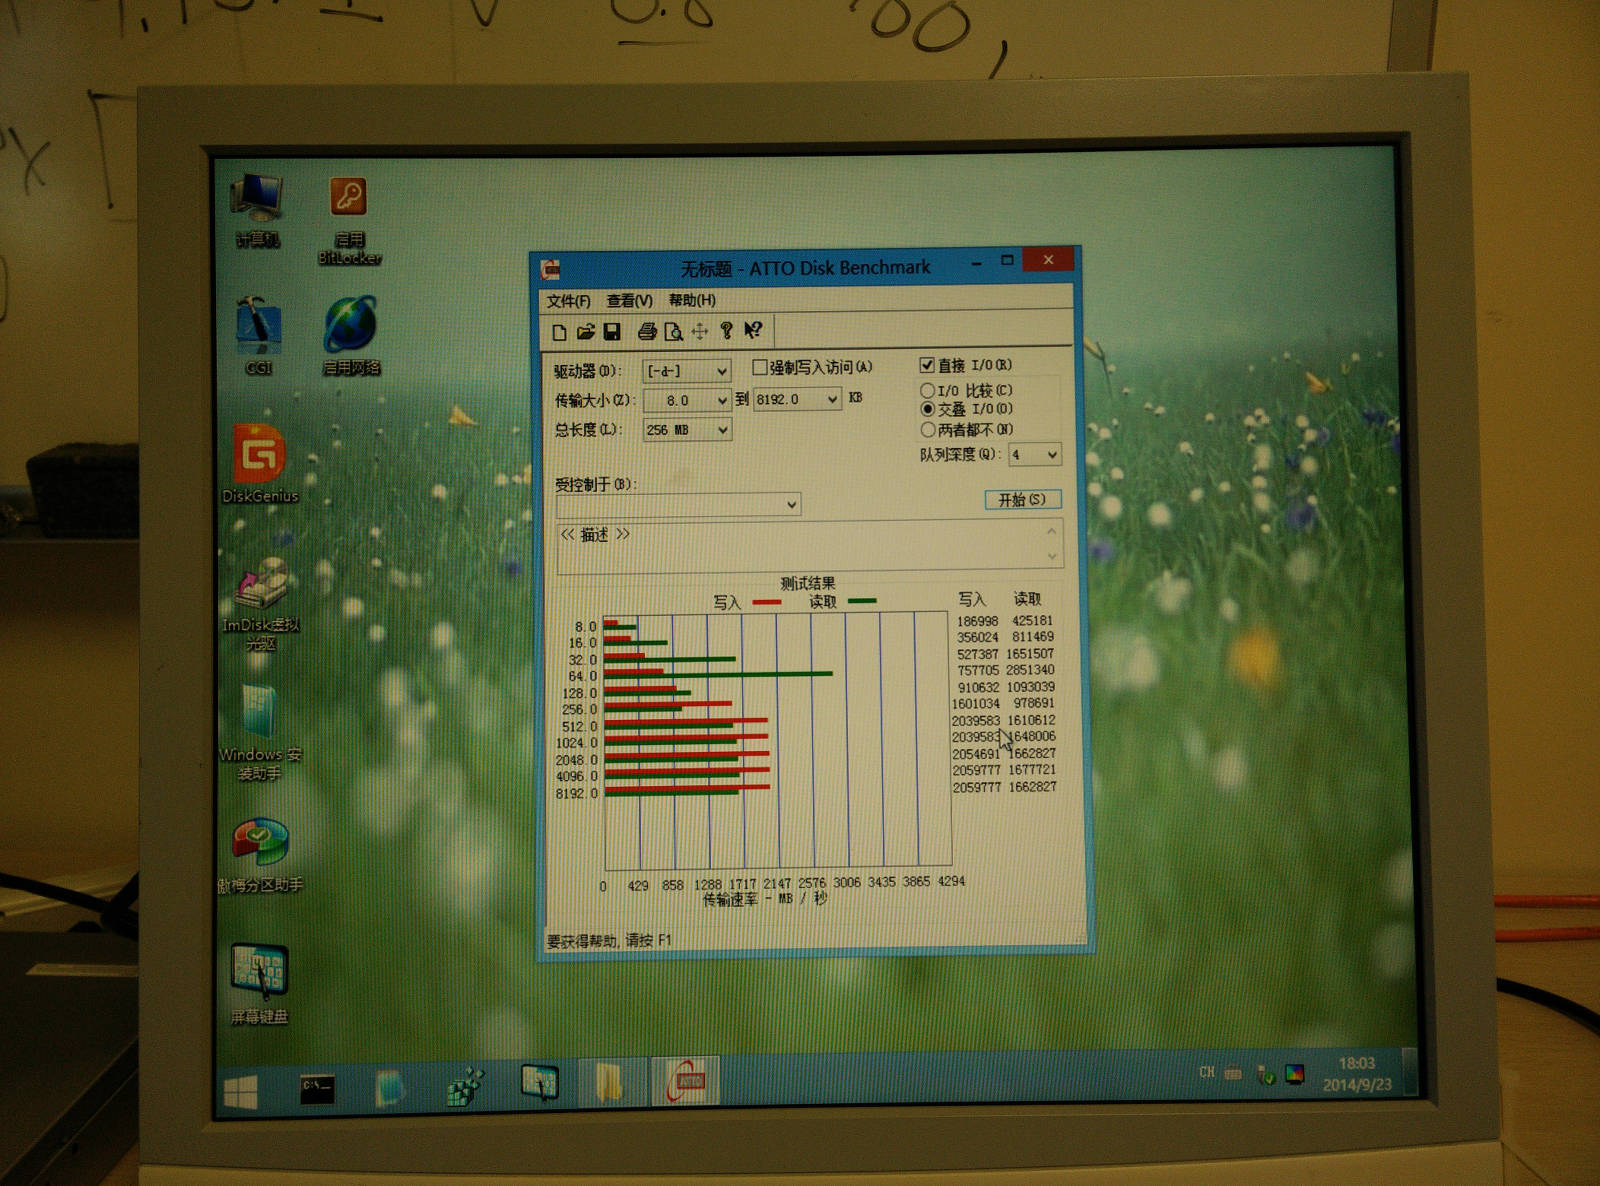Click the 18:03 clock in taskbar
The height and width of the screenshot is (1186, 1600).
[x=1356, y=1063]
